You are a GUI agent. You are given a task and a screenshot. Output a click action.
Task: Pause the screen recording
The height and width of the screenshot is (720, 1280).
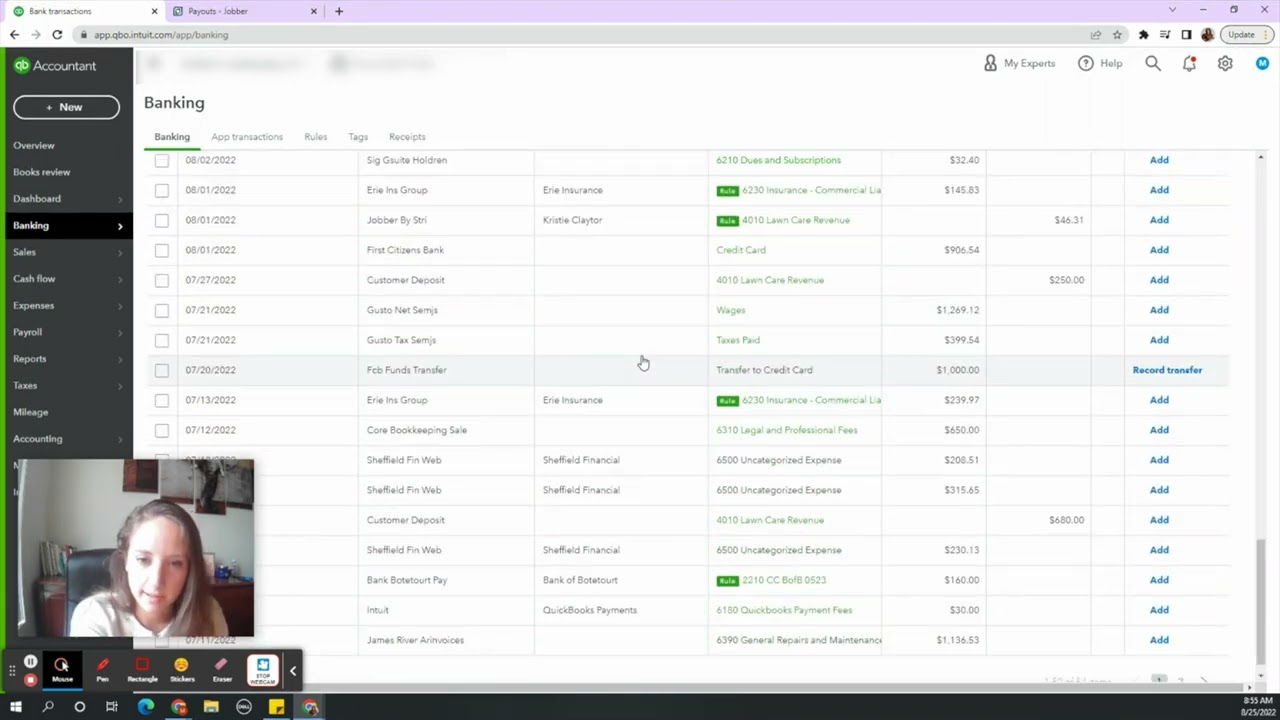[x=31, y=662]
